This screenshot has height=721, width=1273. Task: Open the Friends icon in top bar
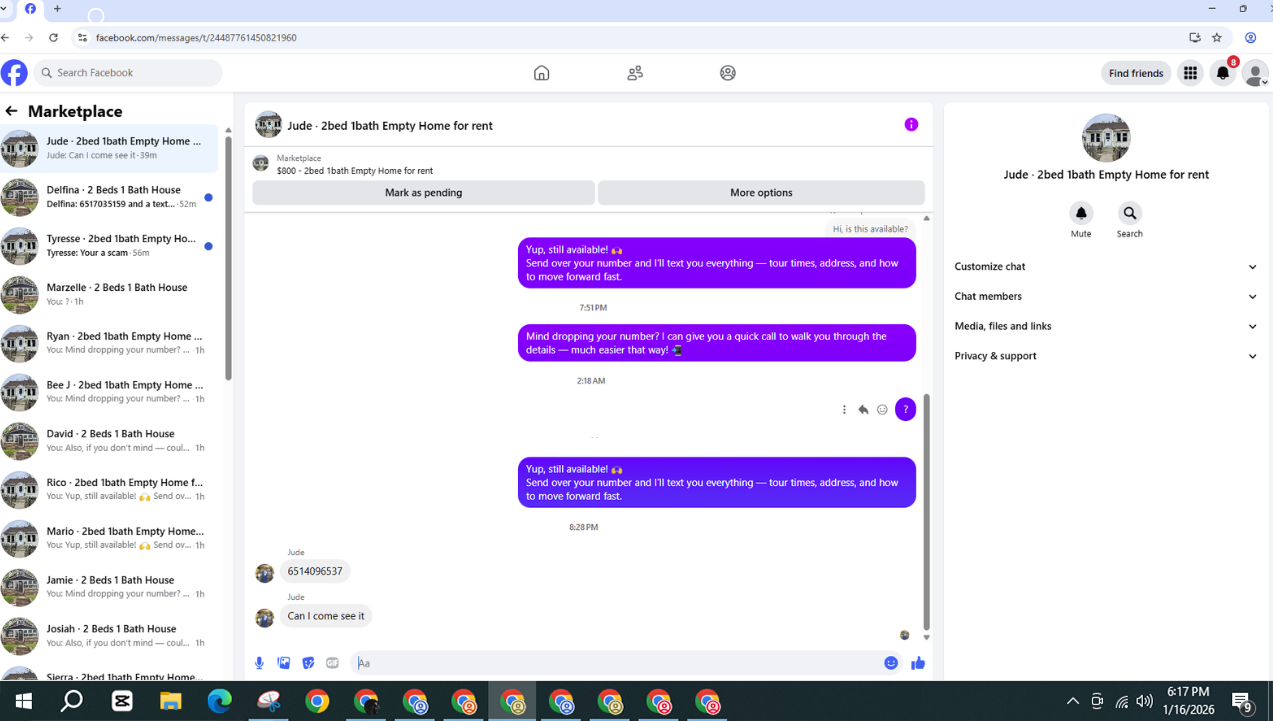point(635,73)
